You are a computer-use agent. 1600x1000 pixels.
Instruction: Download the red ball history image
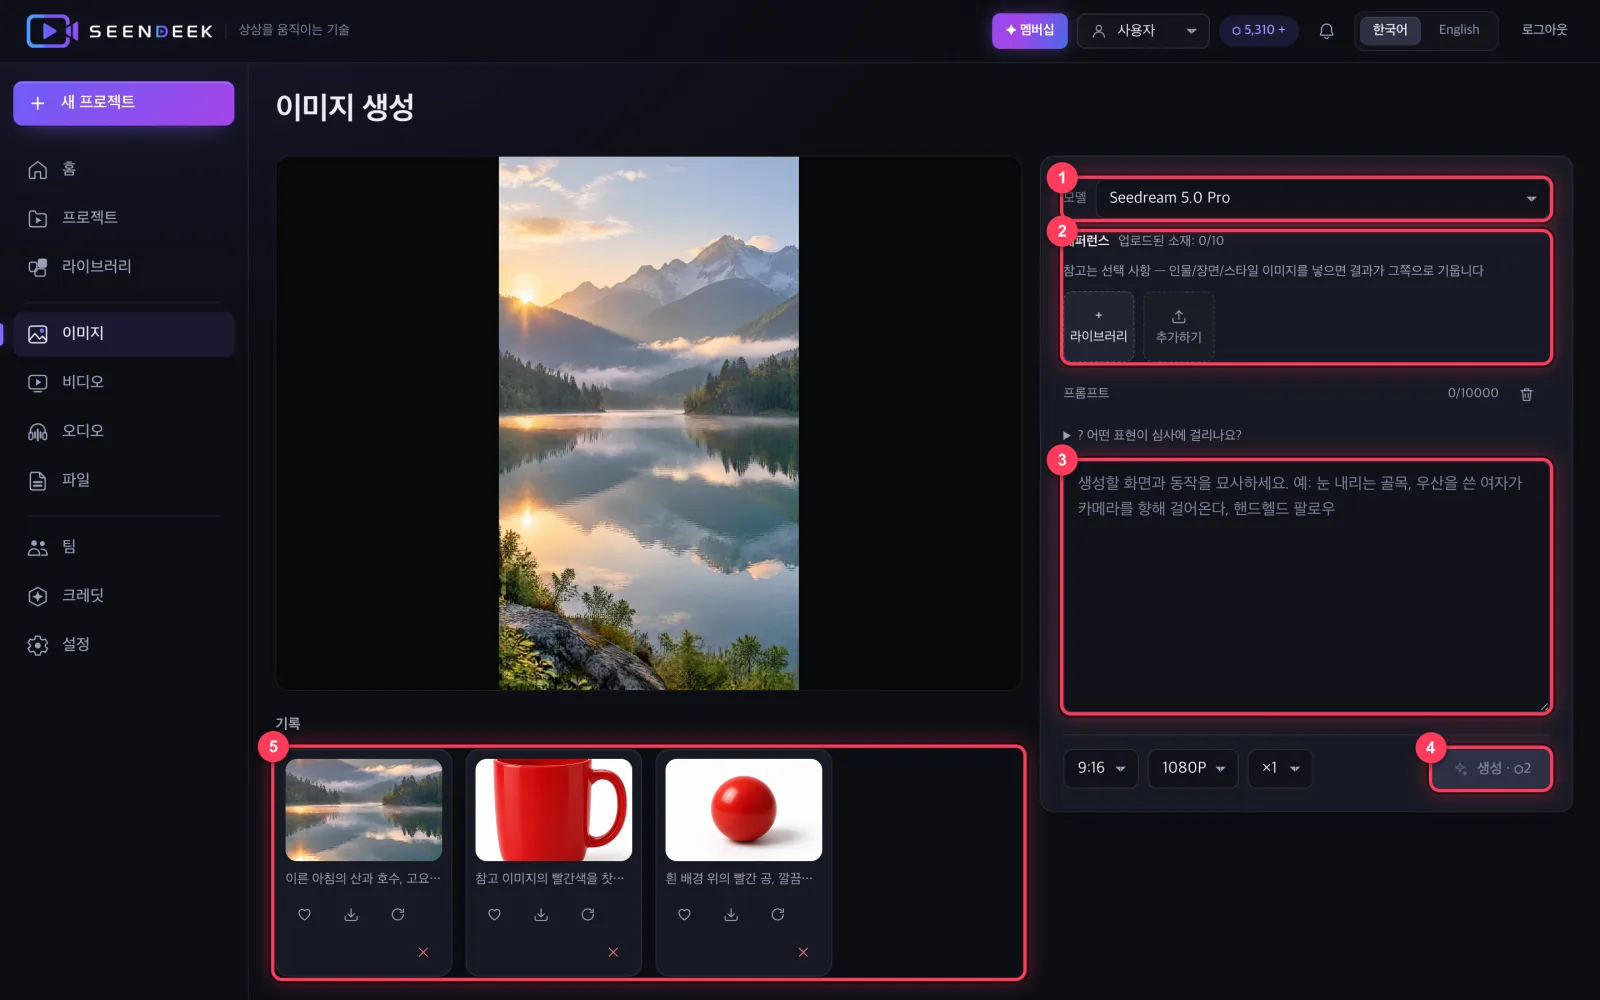tap(731, 914)
